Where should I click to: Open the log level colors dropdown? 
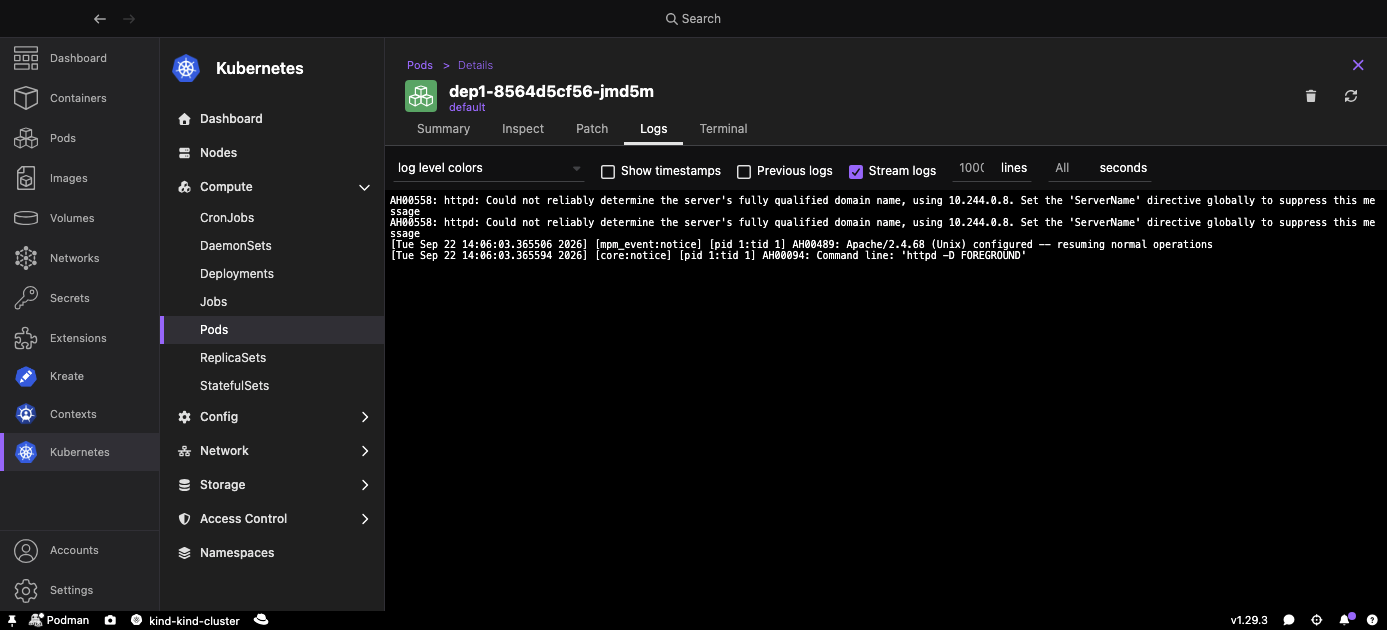(x=489, y=168)
